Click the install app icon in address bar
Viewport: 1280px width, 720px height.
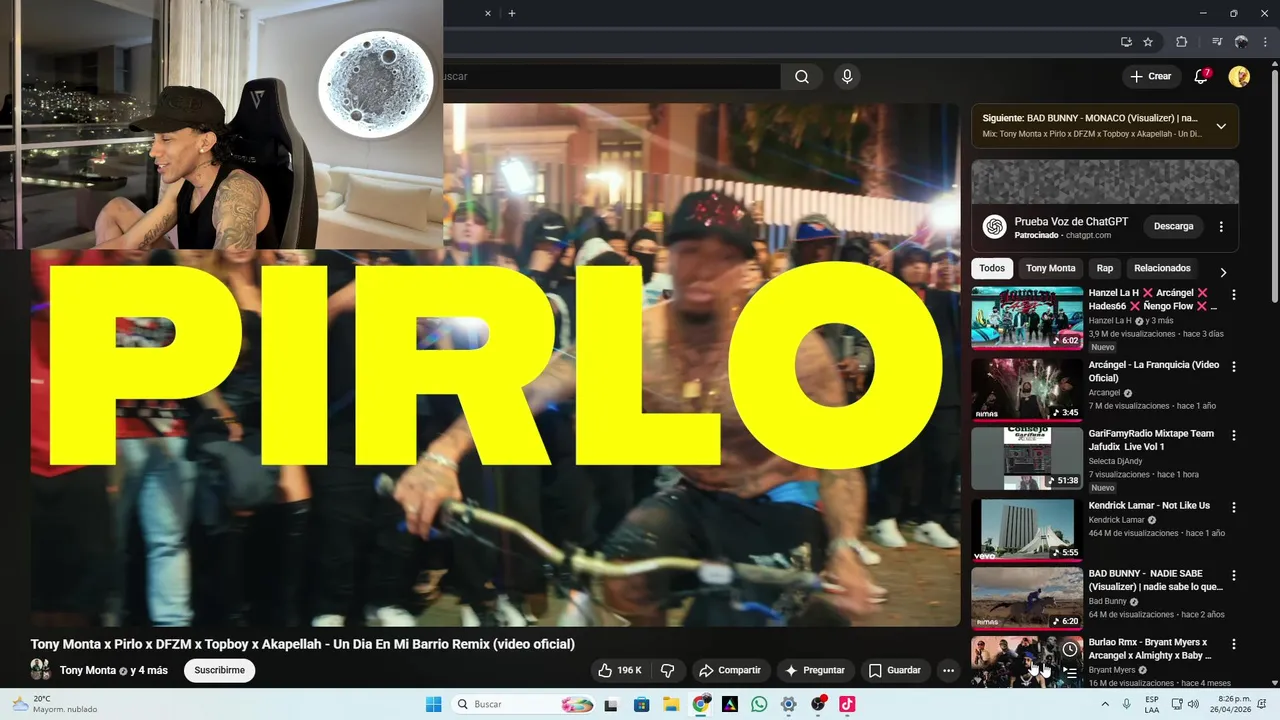(x=1126, y=42)
